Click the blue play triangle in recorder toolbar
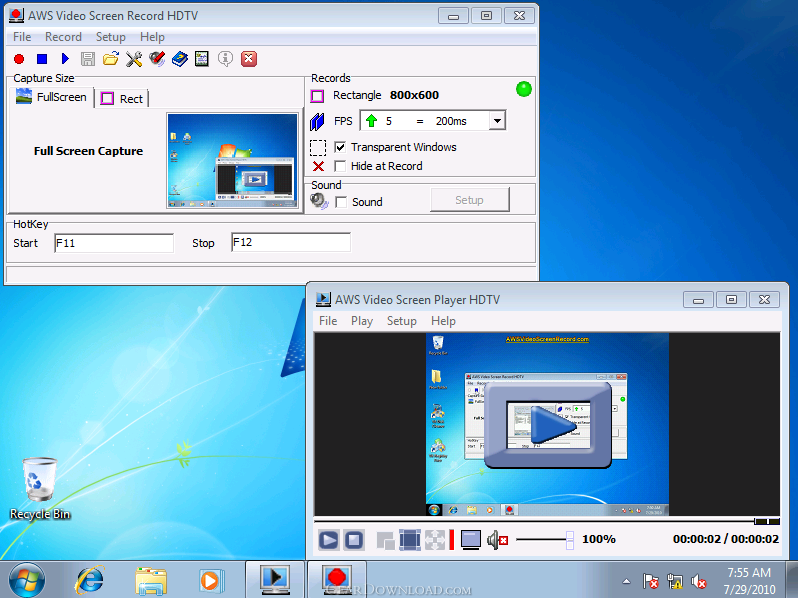The width and height of the screenshot is (798, 598). pos(65,59)
